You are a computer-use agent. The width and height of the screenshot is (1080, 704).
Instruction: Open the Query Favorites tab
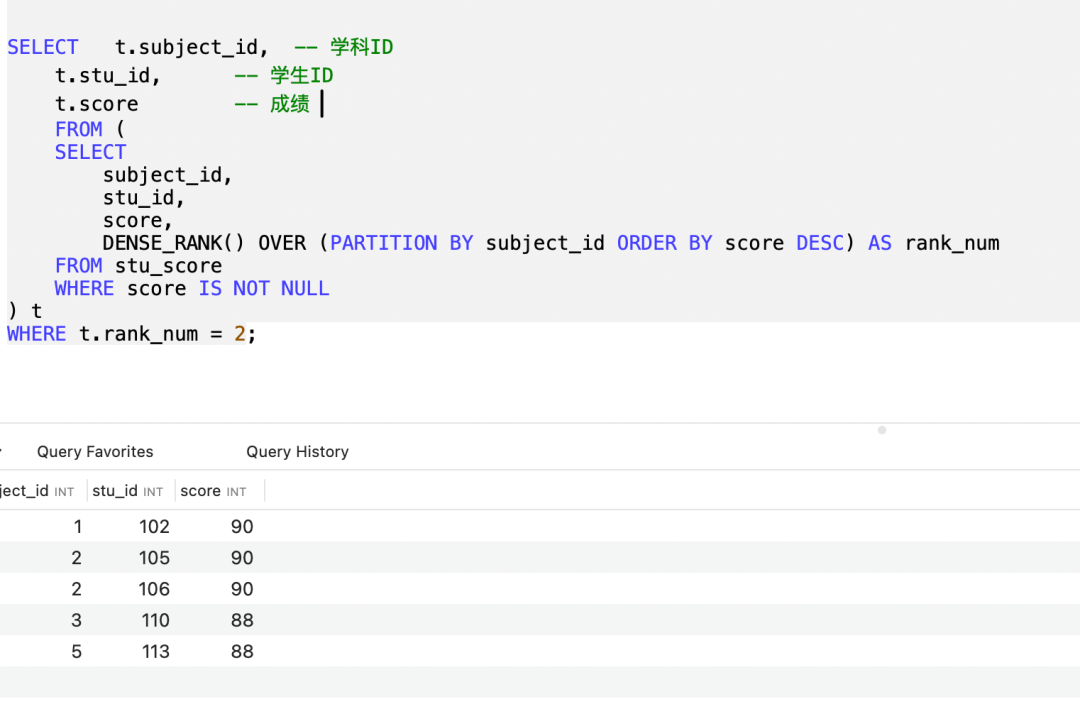click(95, 451)
